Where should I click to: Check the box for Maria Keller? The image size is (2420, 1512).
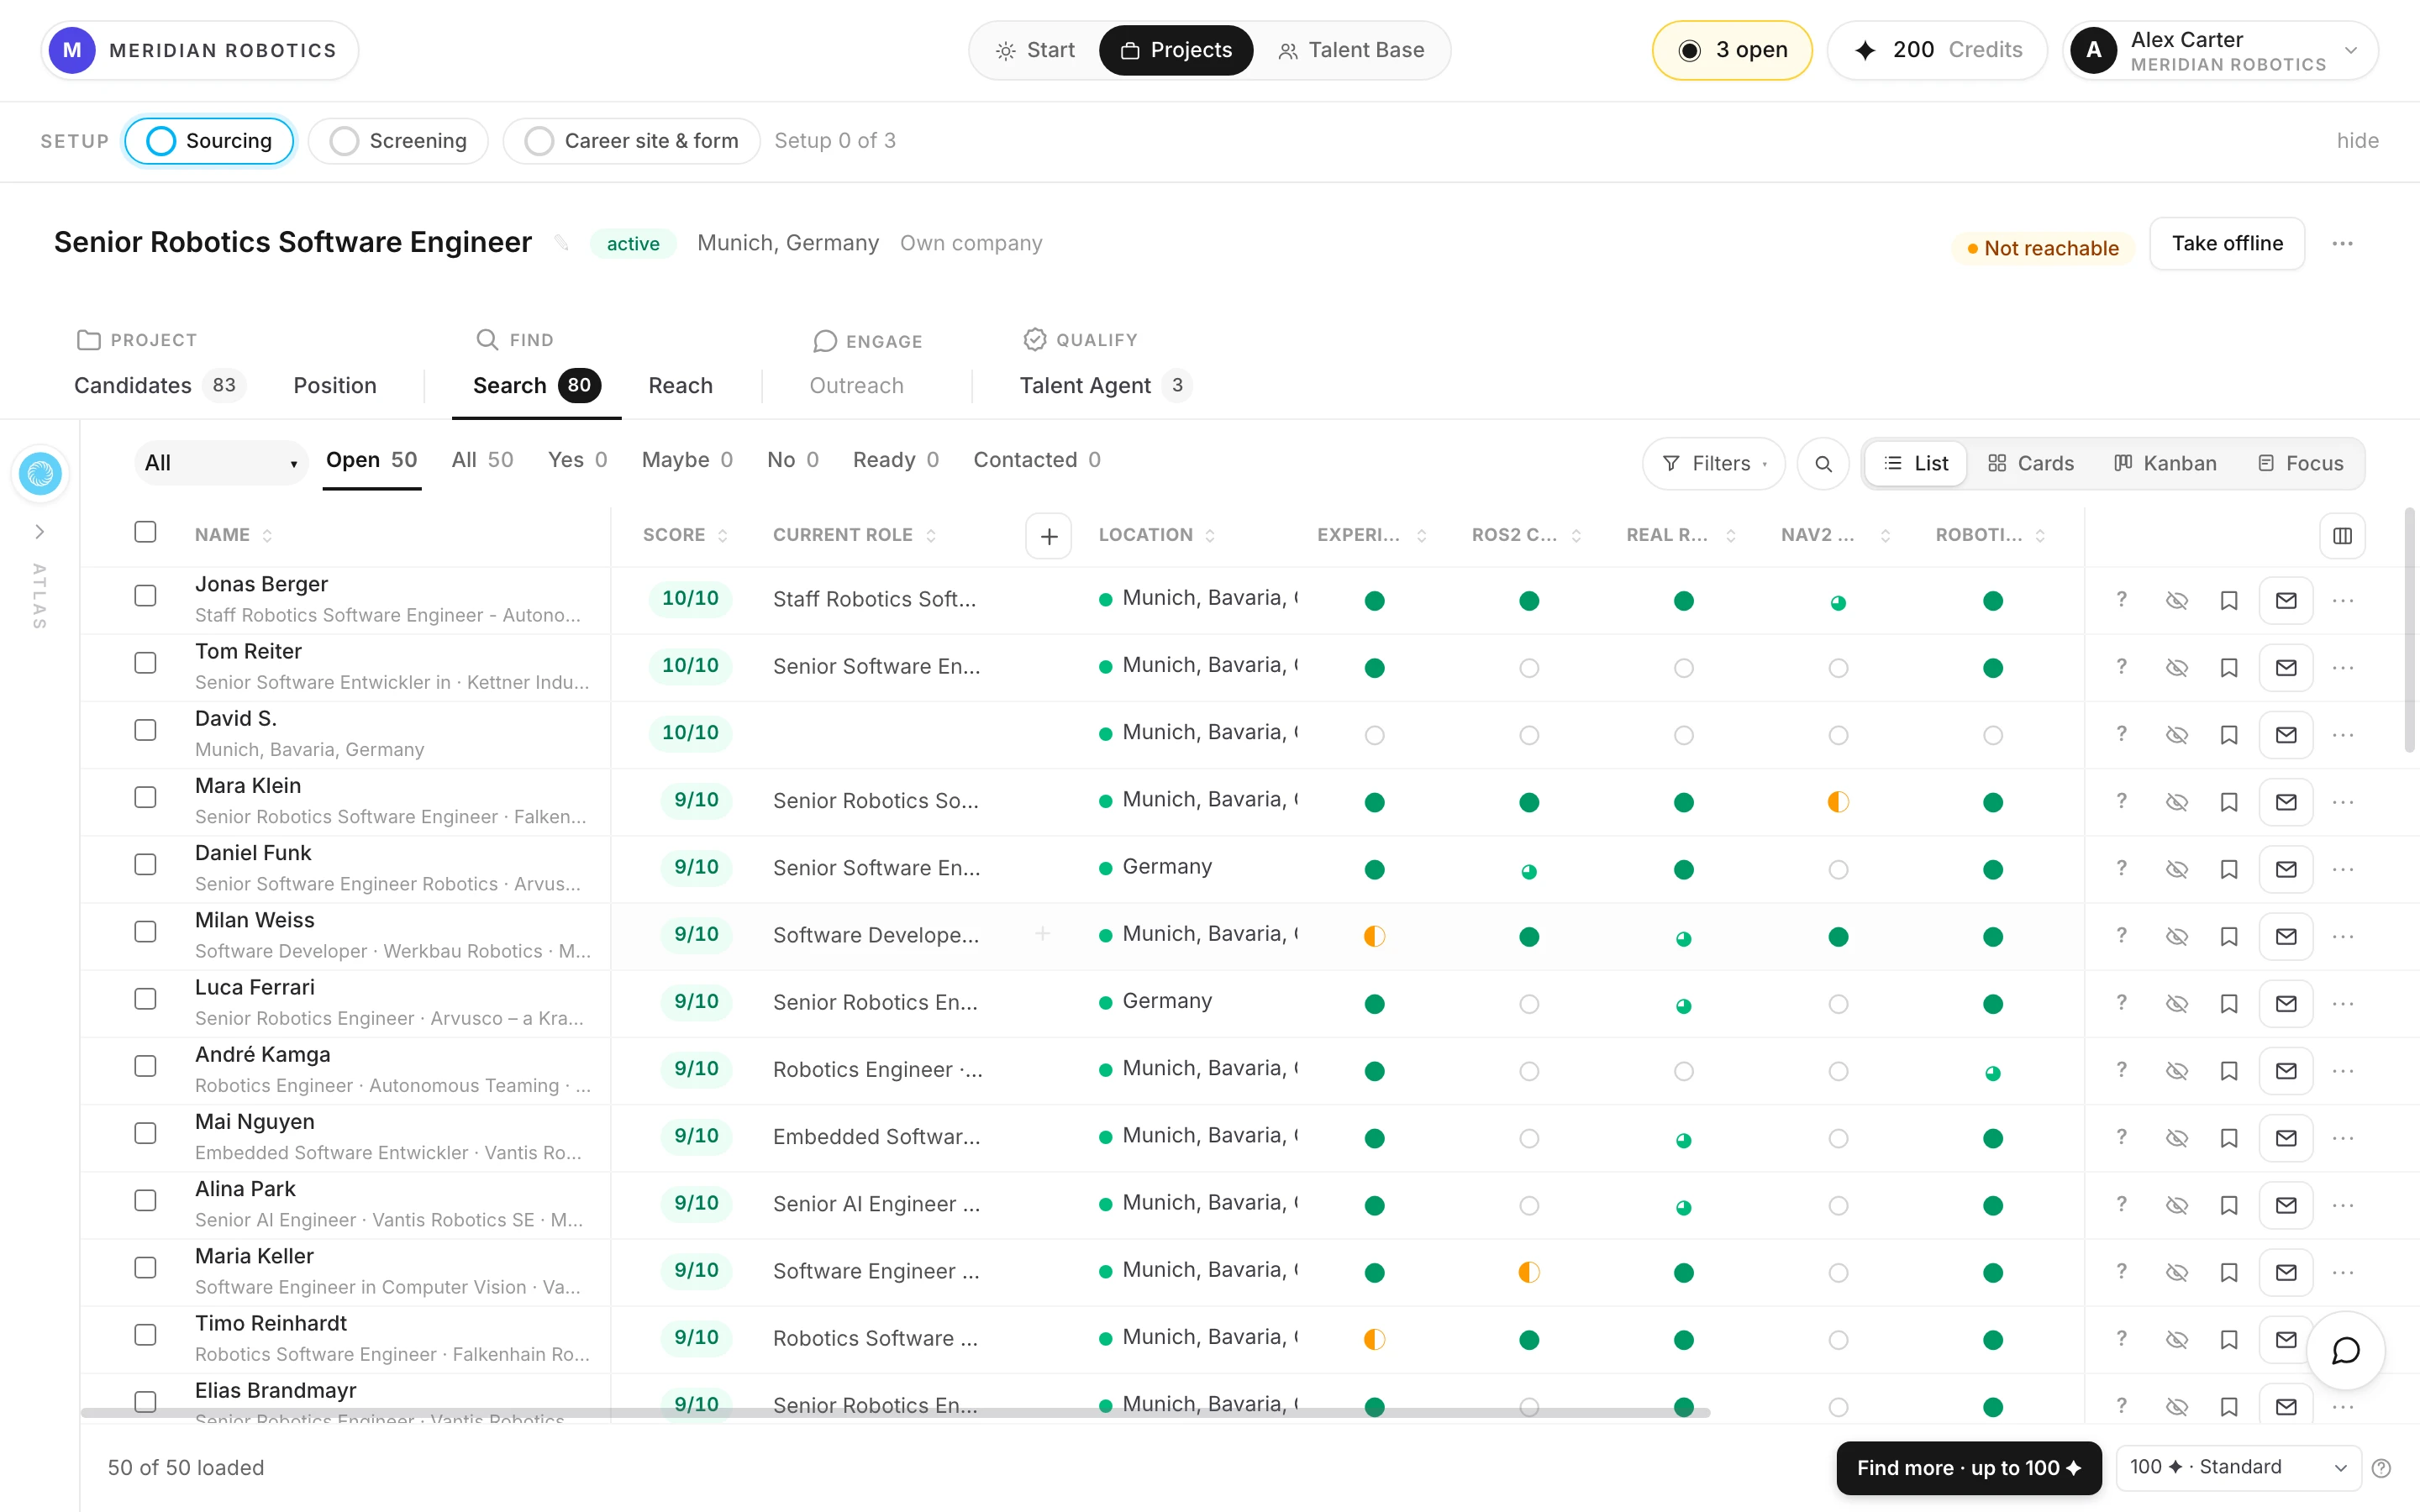[x=145, y=1268]
